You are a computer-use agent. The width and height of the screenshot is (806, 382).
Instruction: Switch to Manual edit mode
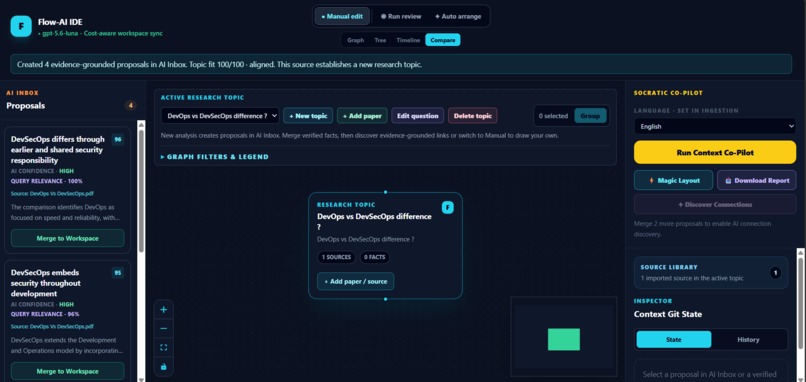[x=342, y=16]
